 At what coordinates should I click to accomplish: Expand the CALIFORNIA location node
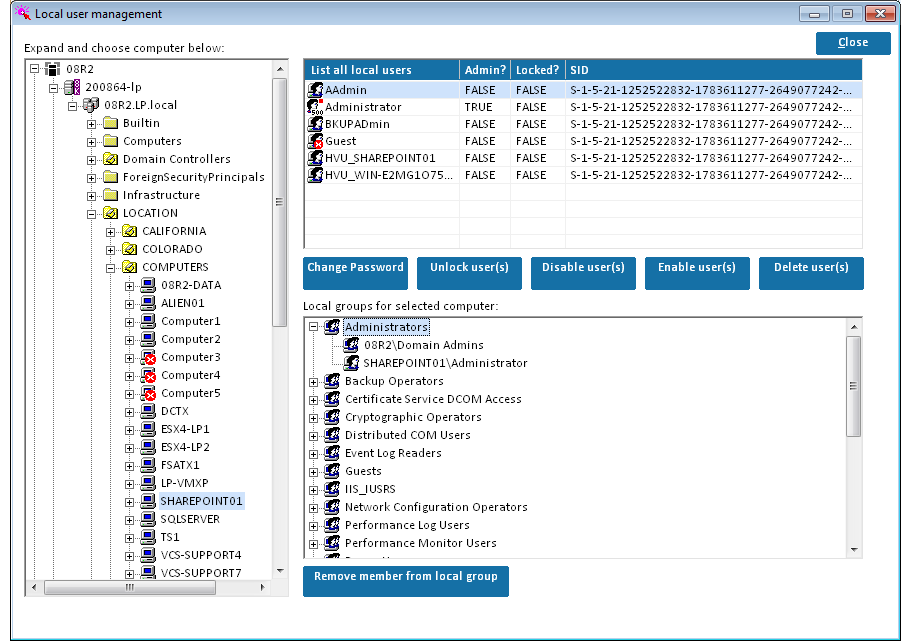[111, 231]
